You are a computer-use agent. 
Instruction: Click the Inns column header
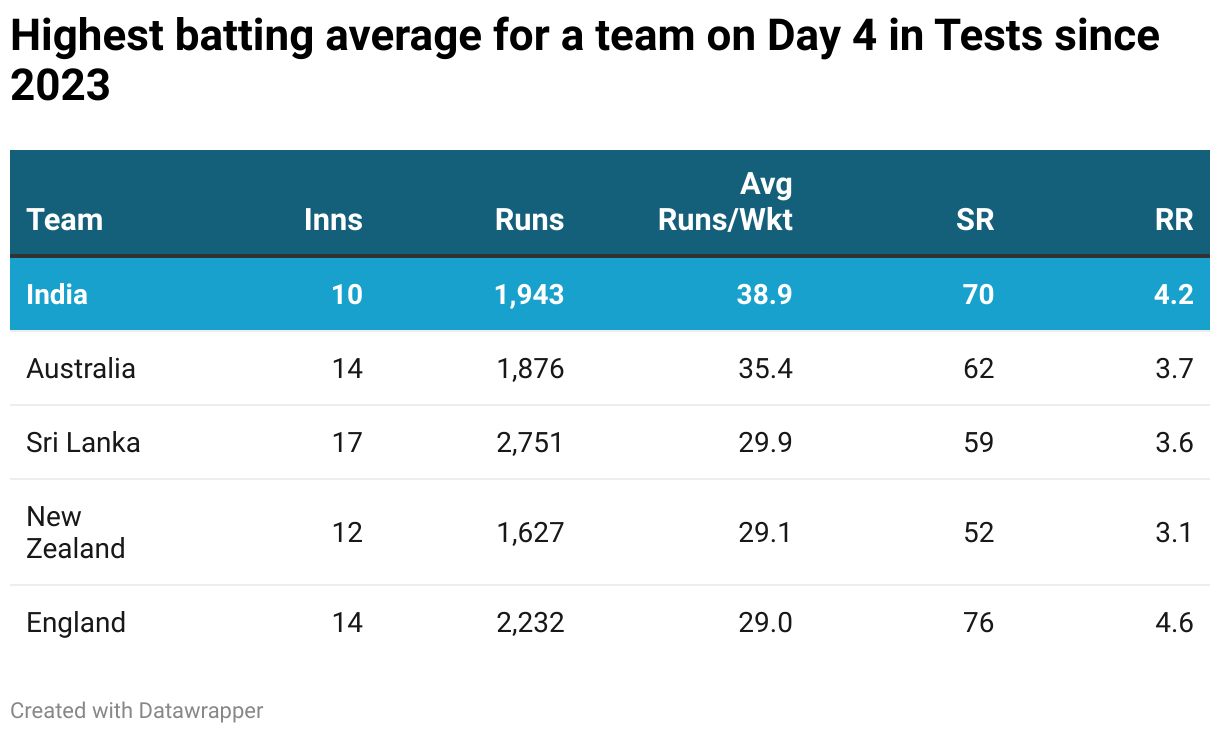(333, 219)
